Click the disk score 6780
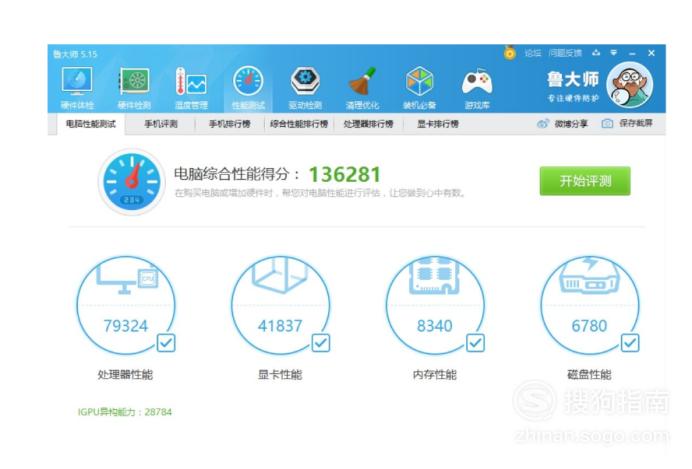Screen dimensions: 692x469 pyautogui.click(x=589, y=326)
